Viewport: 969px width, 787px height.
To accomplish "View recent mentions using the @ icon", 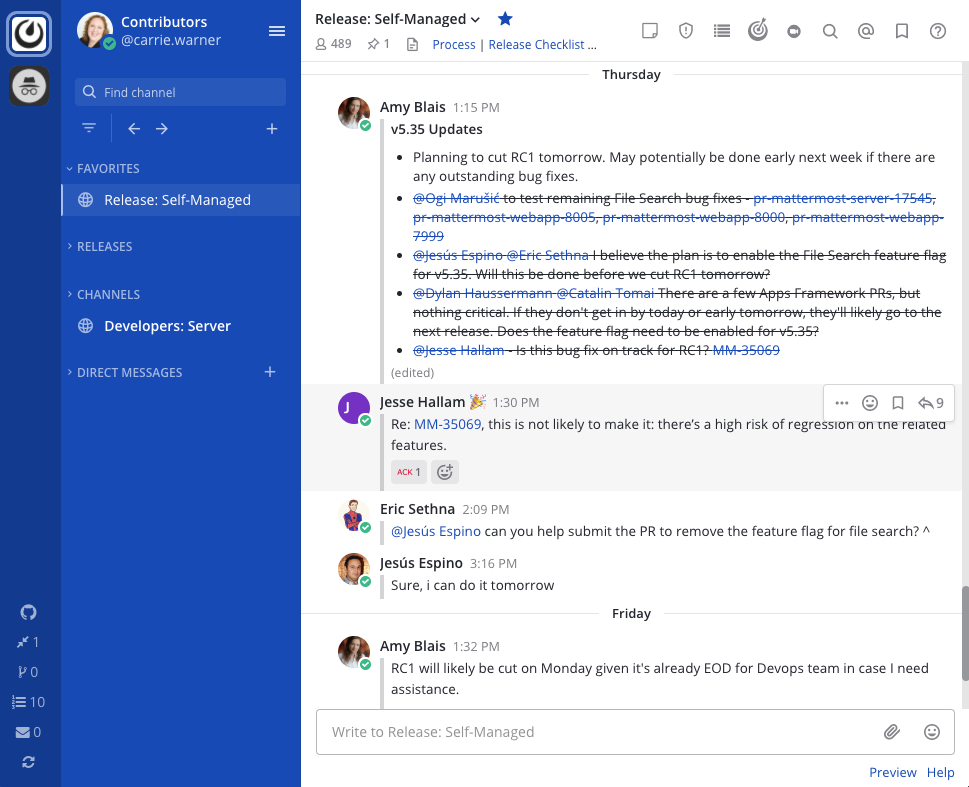I will (866, 30).
